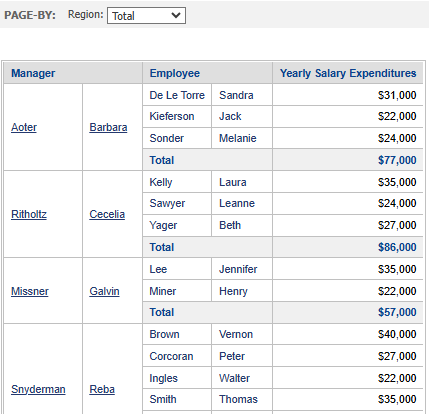Select the Cecelia link
The image size is (429, 414).
click(107, 214)
